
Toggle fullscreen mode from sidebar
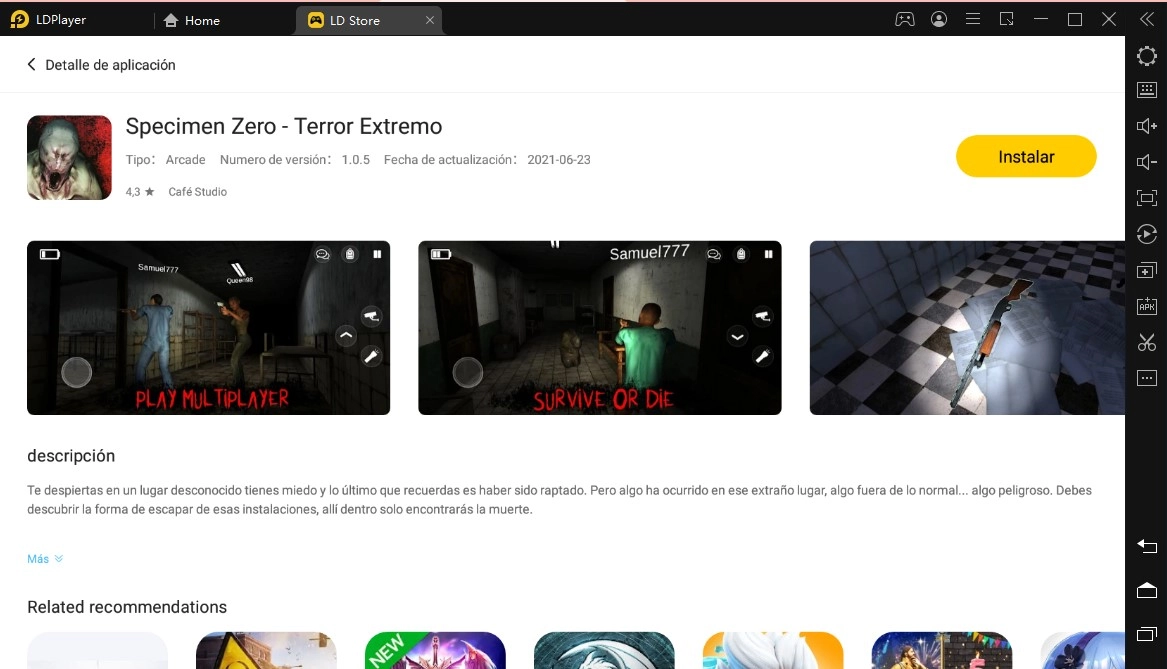pos(1147,198)
